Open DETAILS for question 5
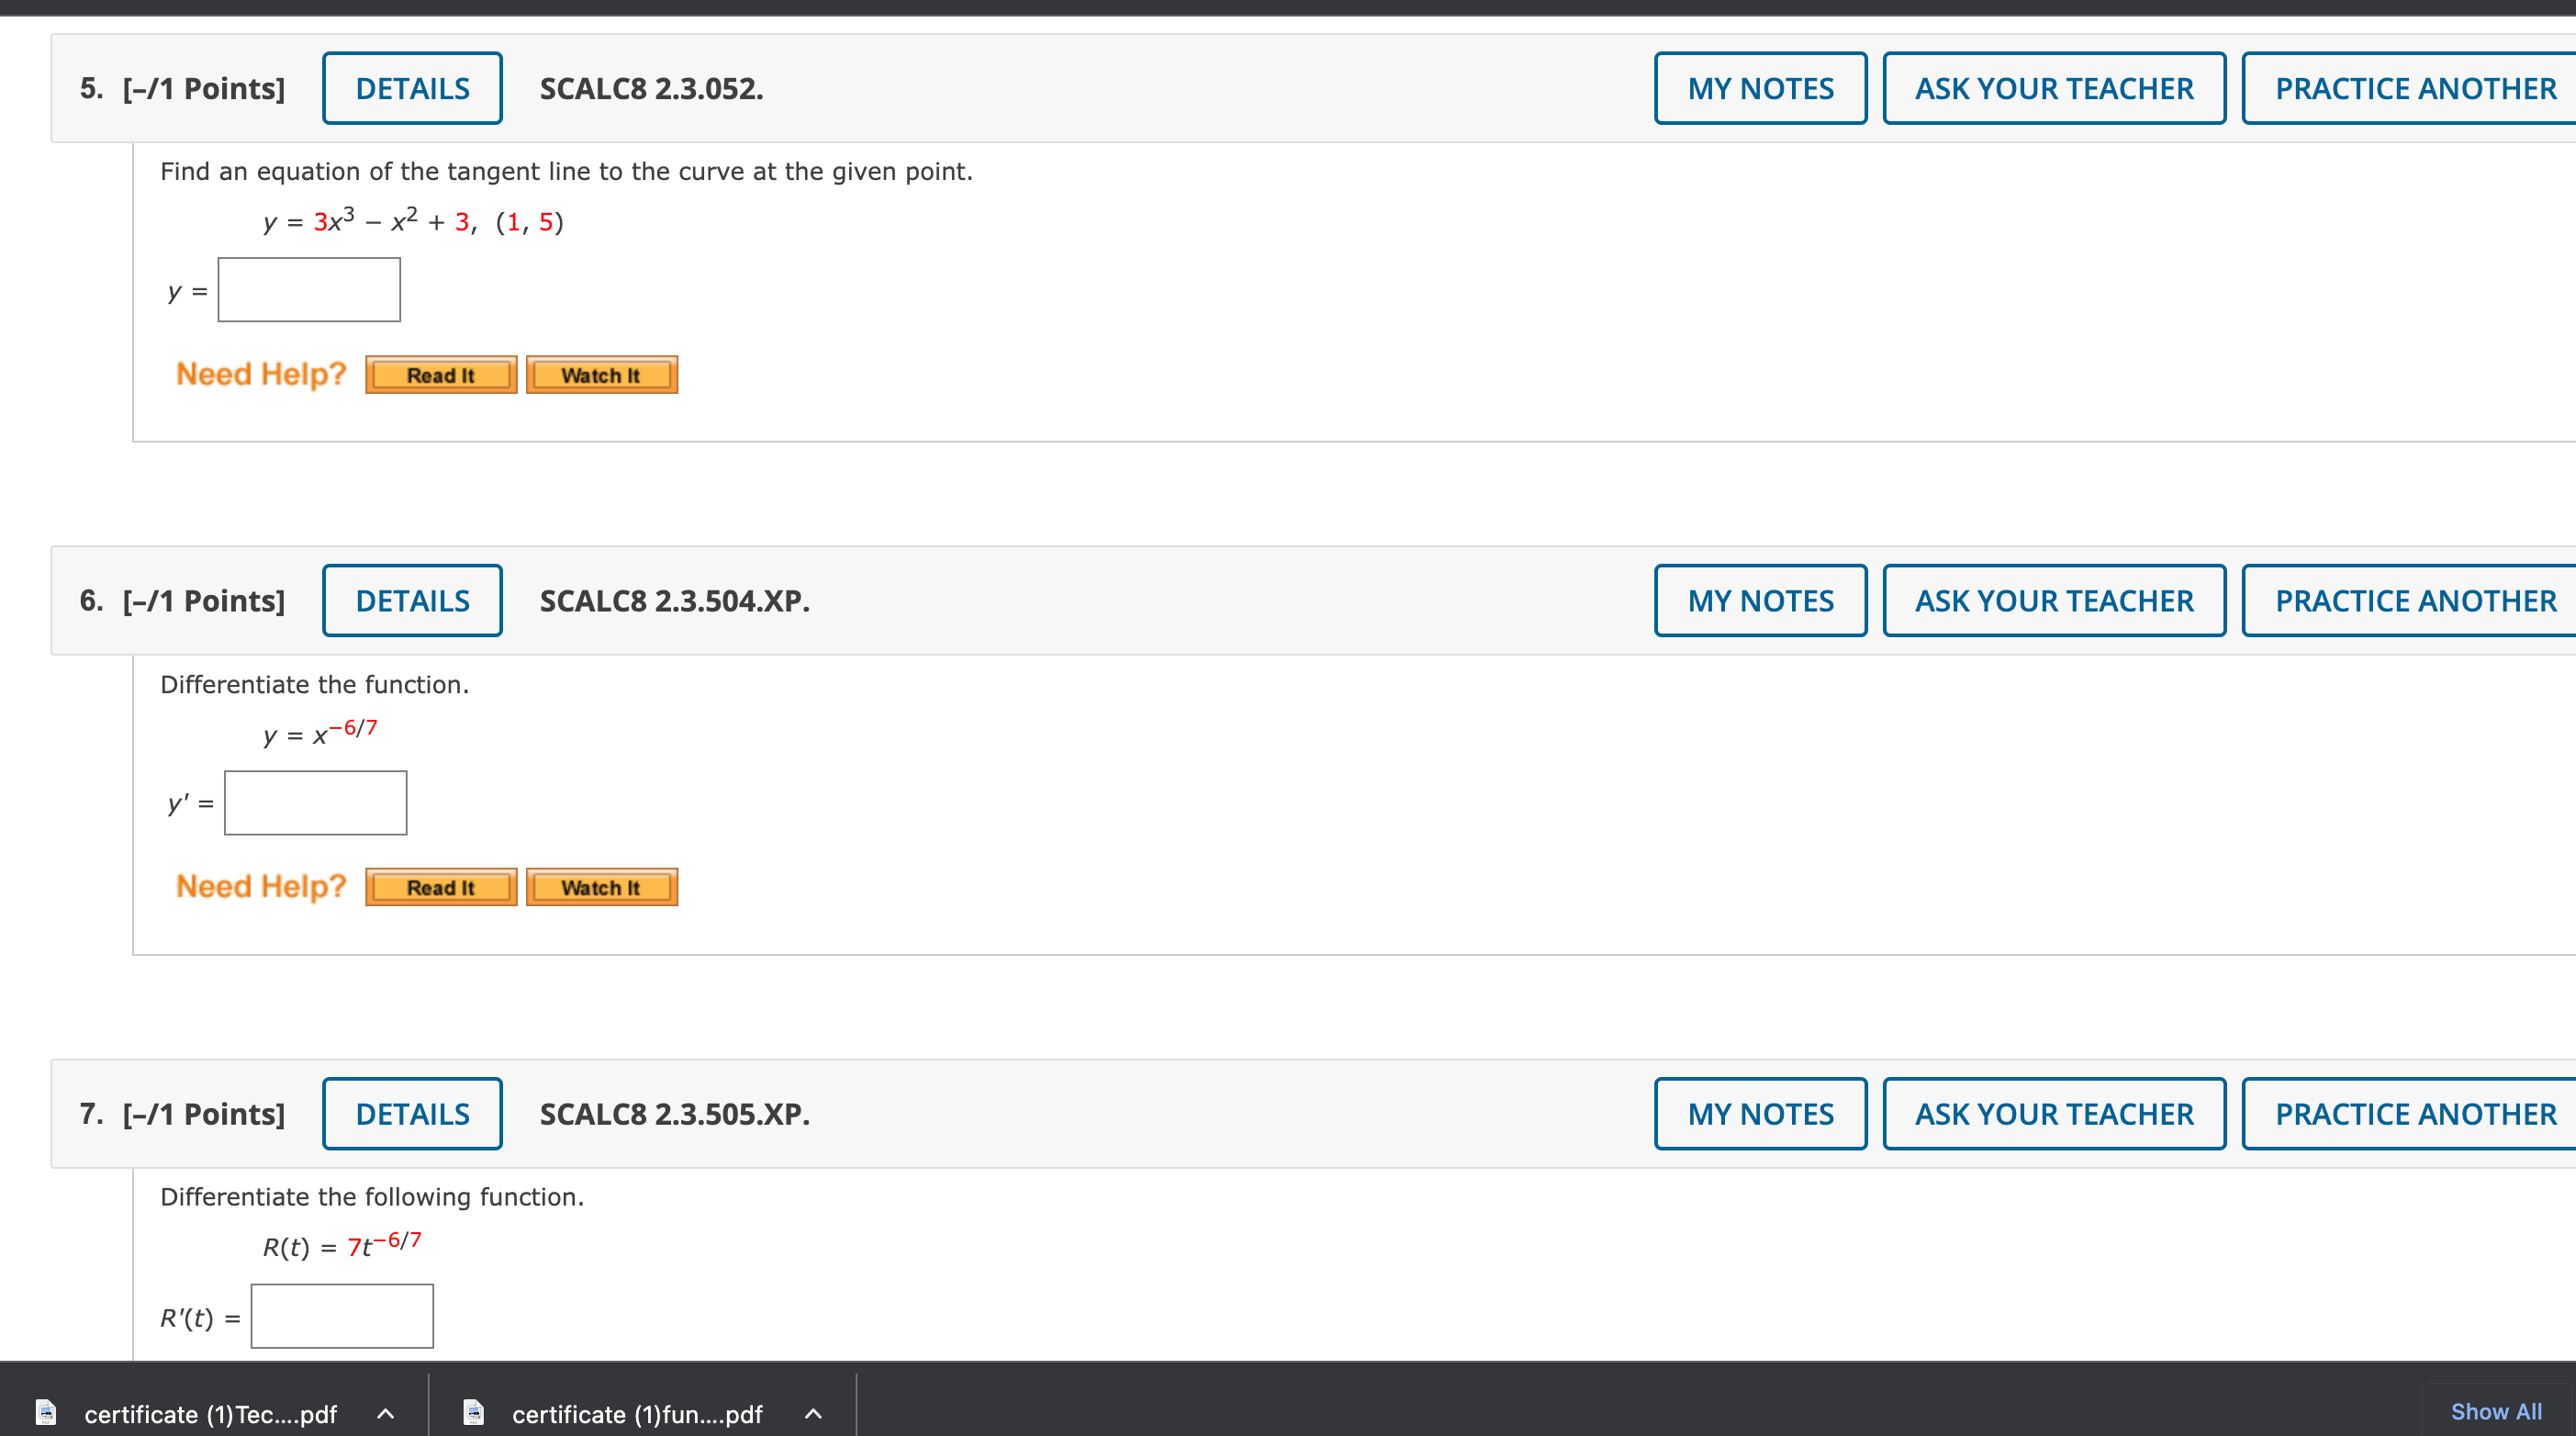2576x1436 pixels. click(412, 88)
